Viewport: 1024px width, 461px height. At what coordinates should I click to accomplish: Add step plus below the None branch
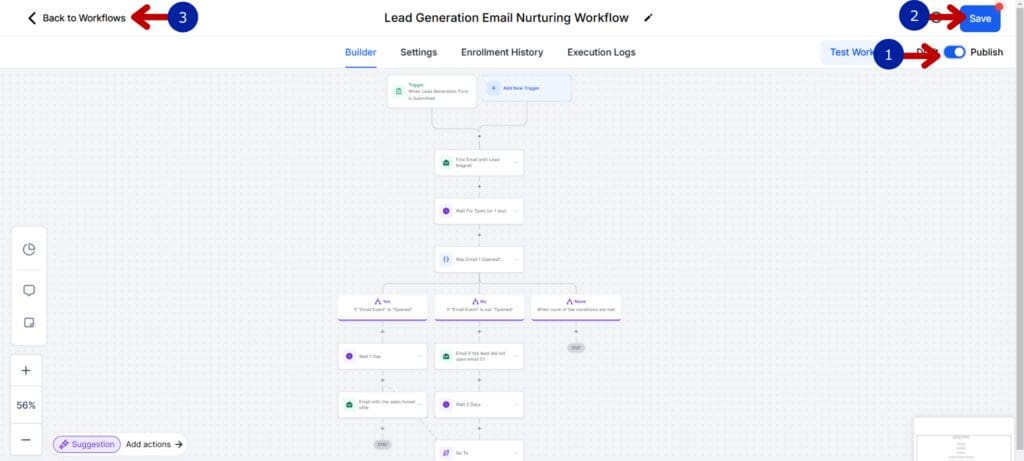pyautogui.click(x=576, y=332)
